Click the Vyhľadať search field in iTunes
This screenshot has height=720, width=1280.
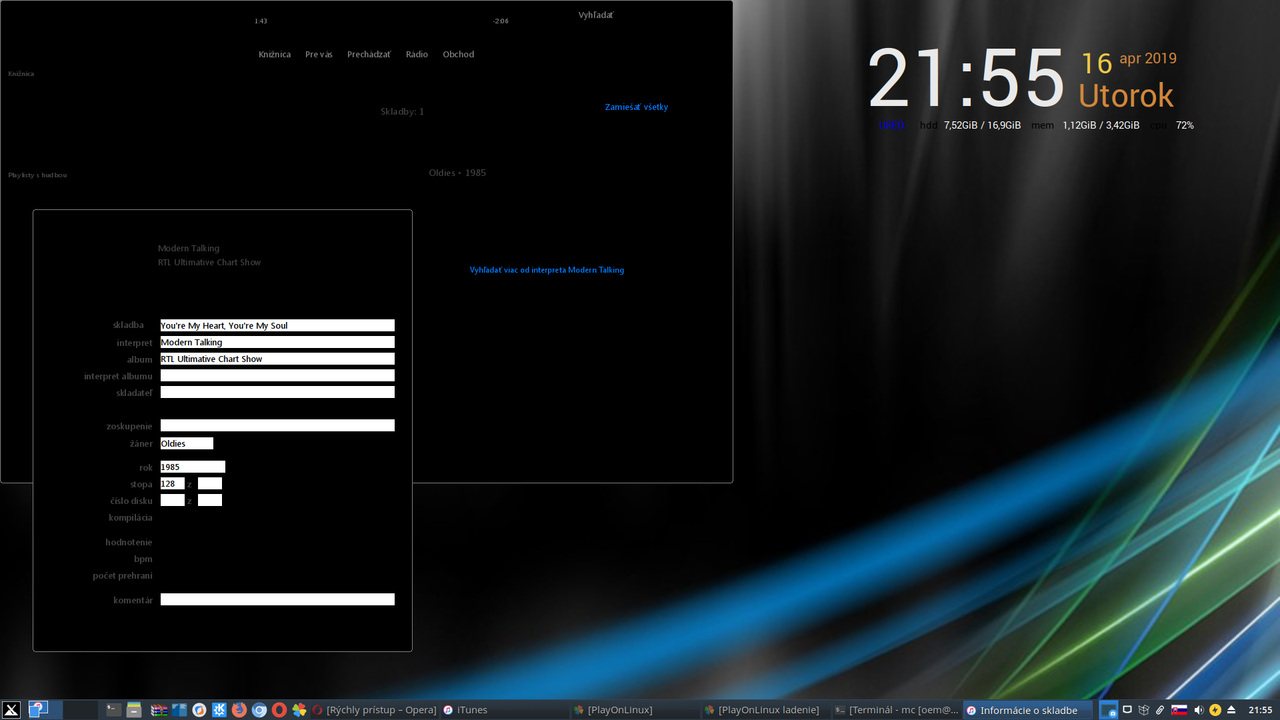[596, 15]
